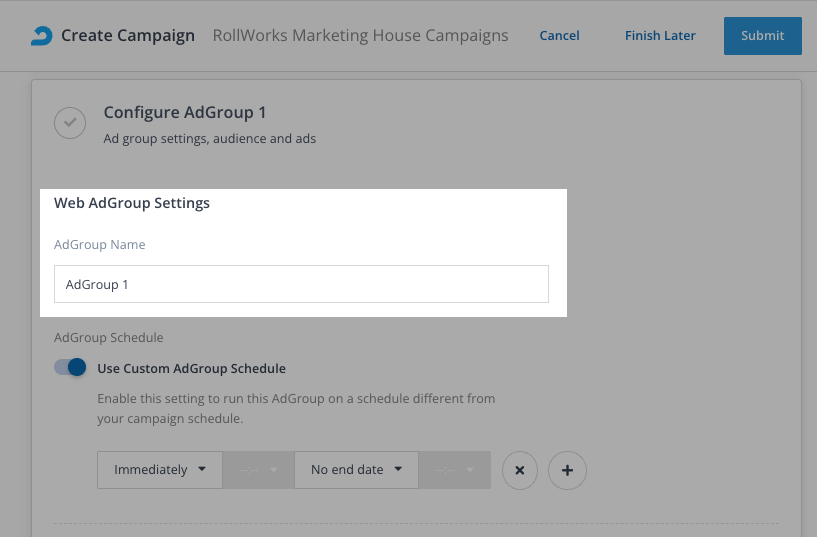
Task: Click the Create Campaign header title
Action: pos(128,36)
